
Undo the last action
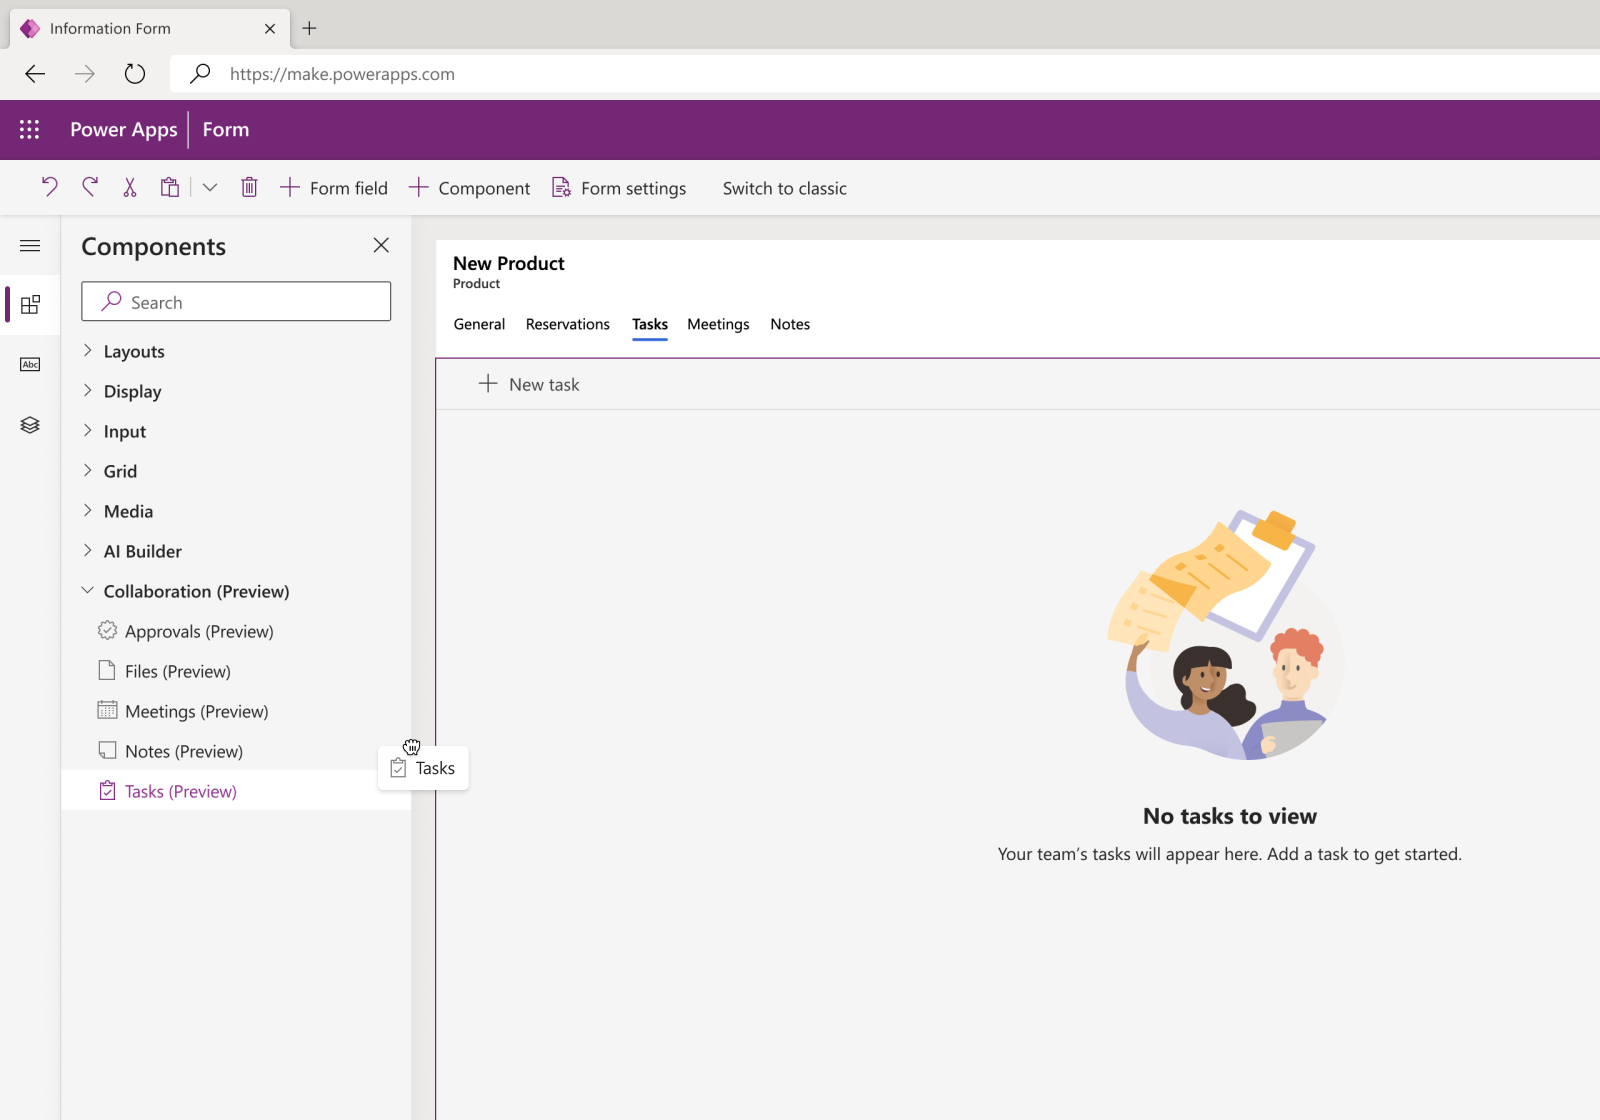[49, 187]
